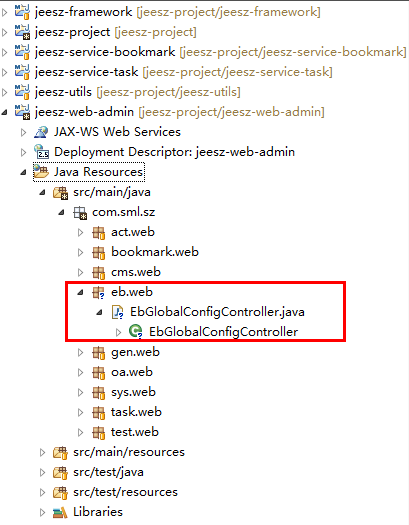The height and width of the screenshot is (525, 409).
Task: Collapse the Java Resources node
Action: tap(23, 173)
